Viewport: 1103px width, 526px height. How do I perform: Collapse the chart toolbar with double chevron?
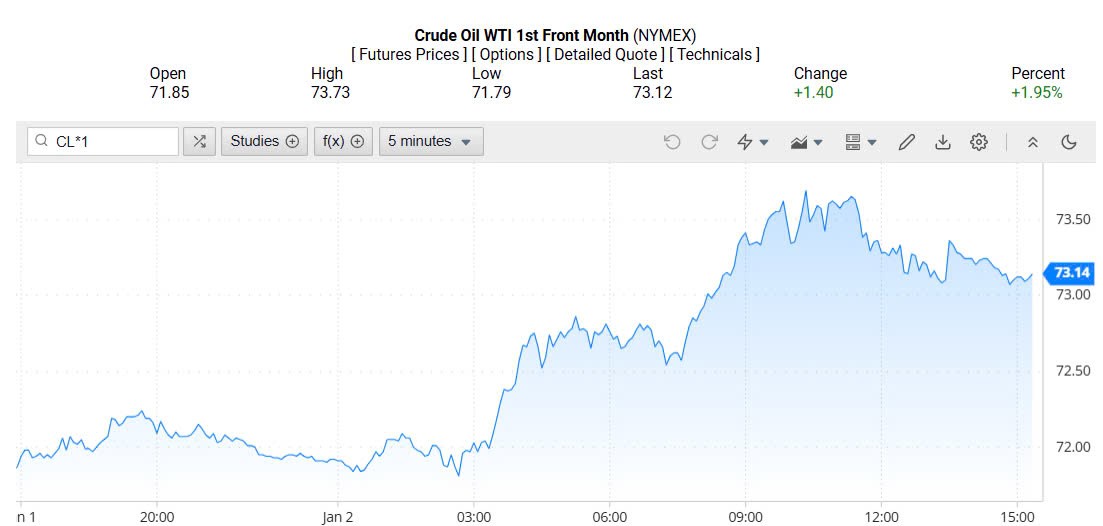[1033, 142]
